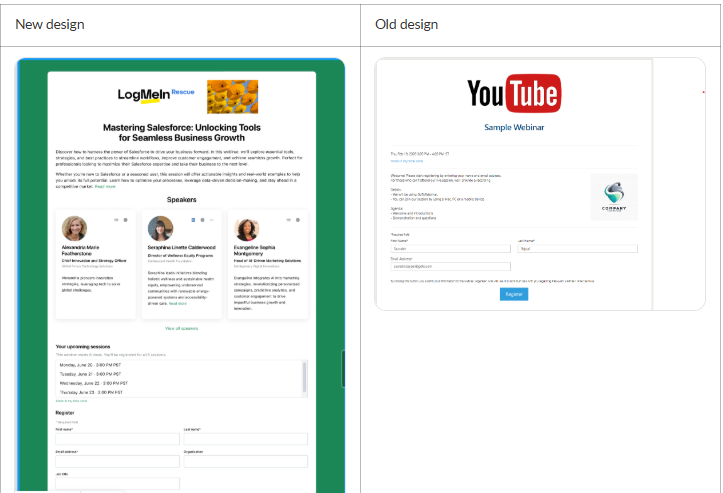Click the Email address field in old design

tap(449, 267)
